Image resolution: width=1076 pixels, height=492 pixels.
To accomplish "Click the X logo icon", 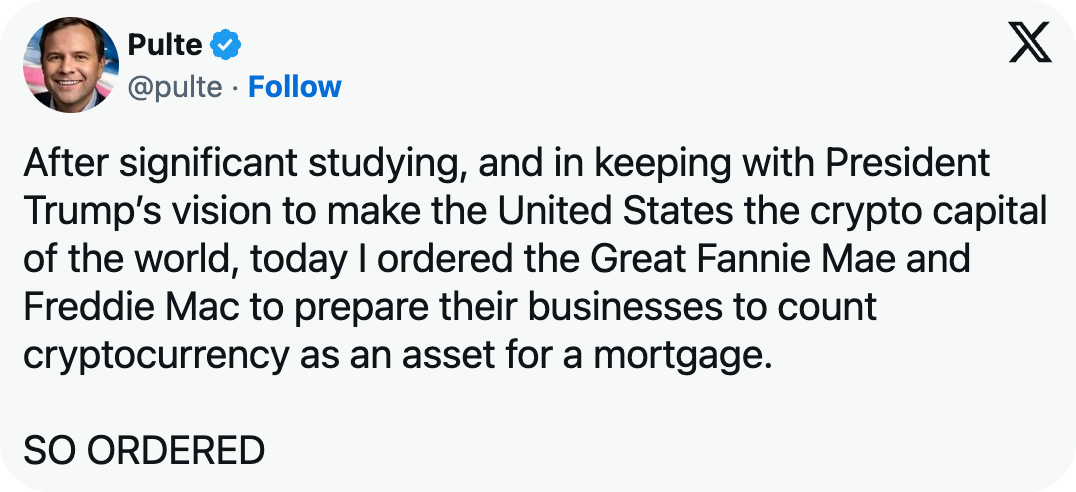I will (x=1029, y=43).
